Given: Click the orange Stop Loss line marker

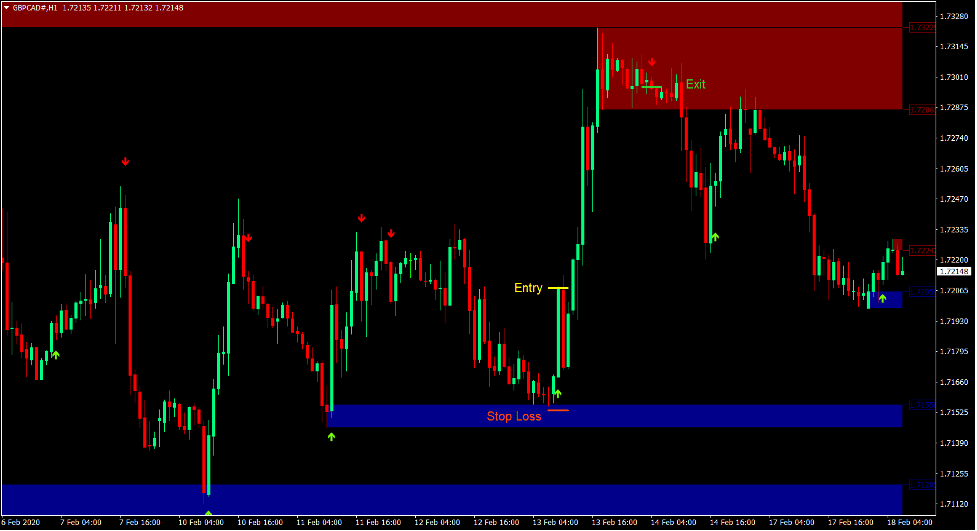Looking at the screenshot, I should point(557,410).
